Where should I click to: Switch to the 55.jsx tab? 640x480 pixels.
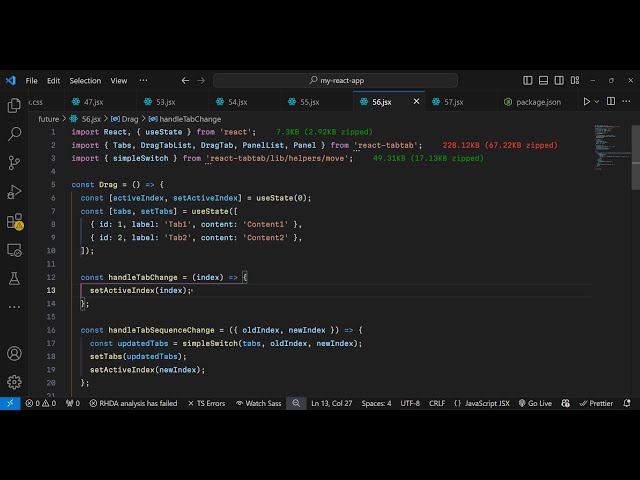click(x=304, y=101)
